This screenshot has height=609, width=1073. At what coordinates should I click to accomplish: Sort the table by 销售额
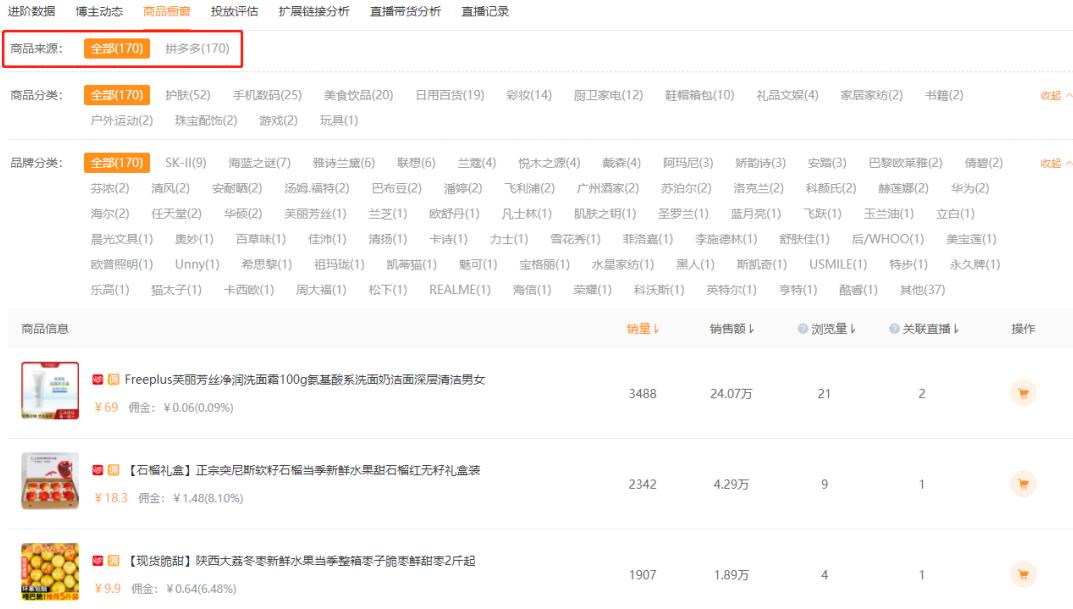pyautogui.click(x=732, y=328)
